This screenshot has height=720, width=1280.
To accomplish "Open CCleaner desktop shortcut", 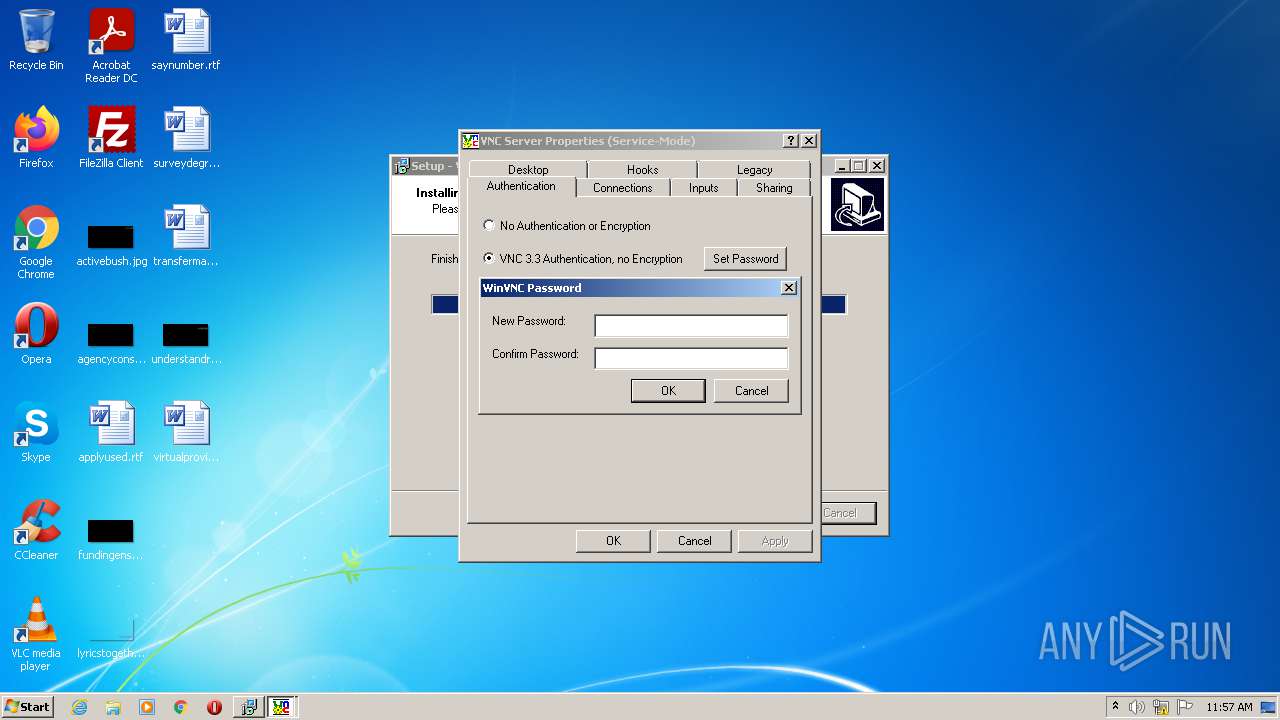I will pos(36,530).
